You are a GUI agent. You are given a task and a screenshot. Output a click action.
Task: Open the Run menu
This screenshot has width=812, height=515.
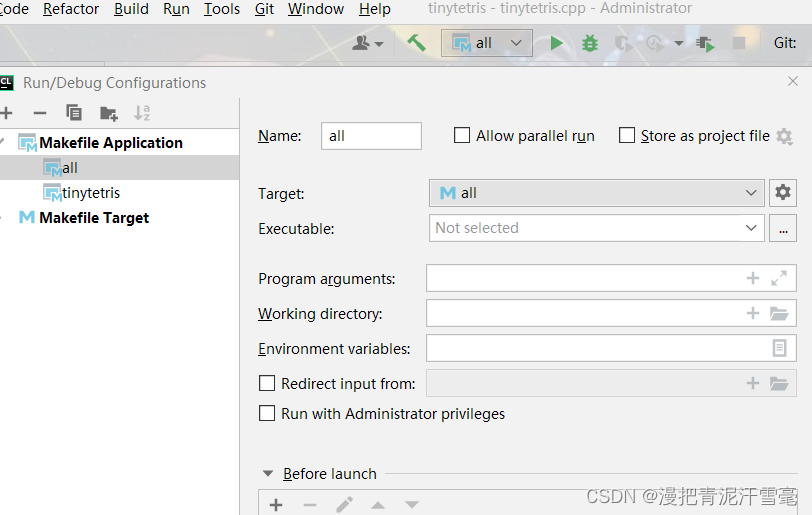177,9
